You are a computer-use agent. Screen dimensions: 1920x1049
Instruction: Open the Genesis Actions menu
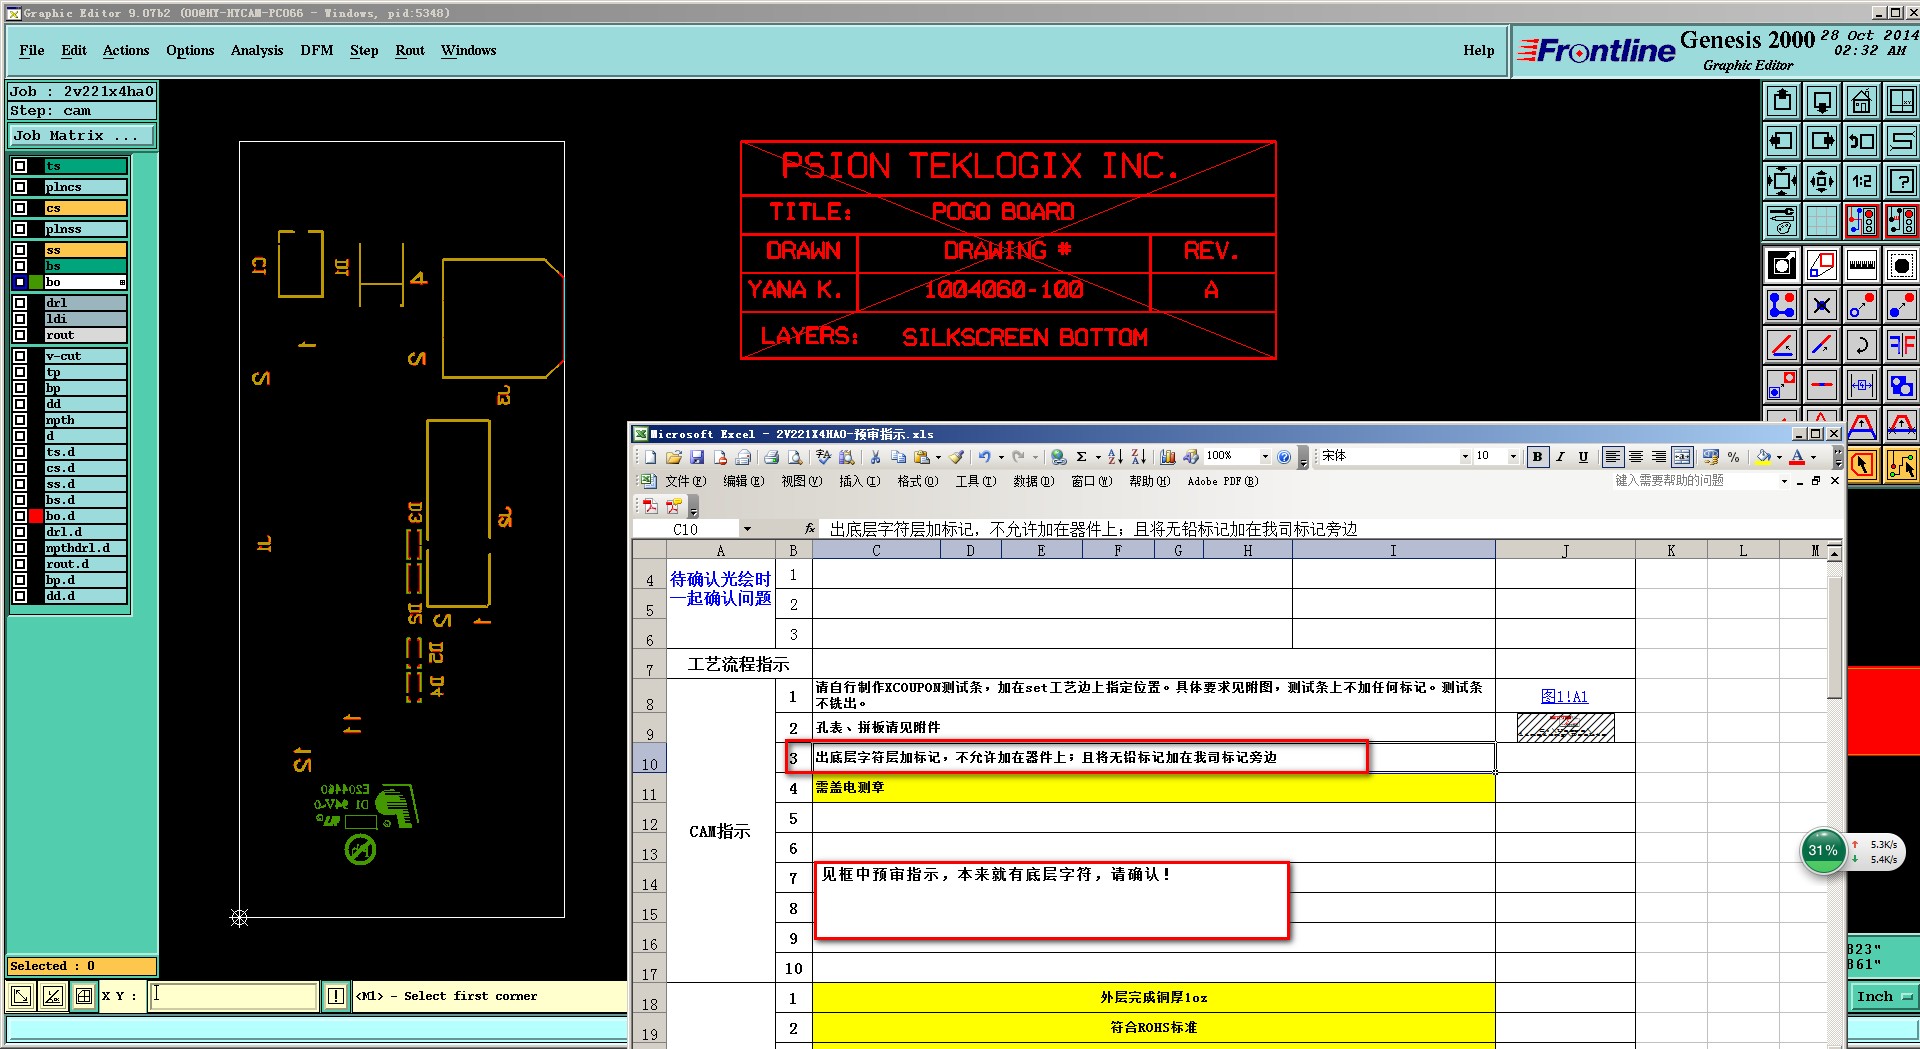126,51
